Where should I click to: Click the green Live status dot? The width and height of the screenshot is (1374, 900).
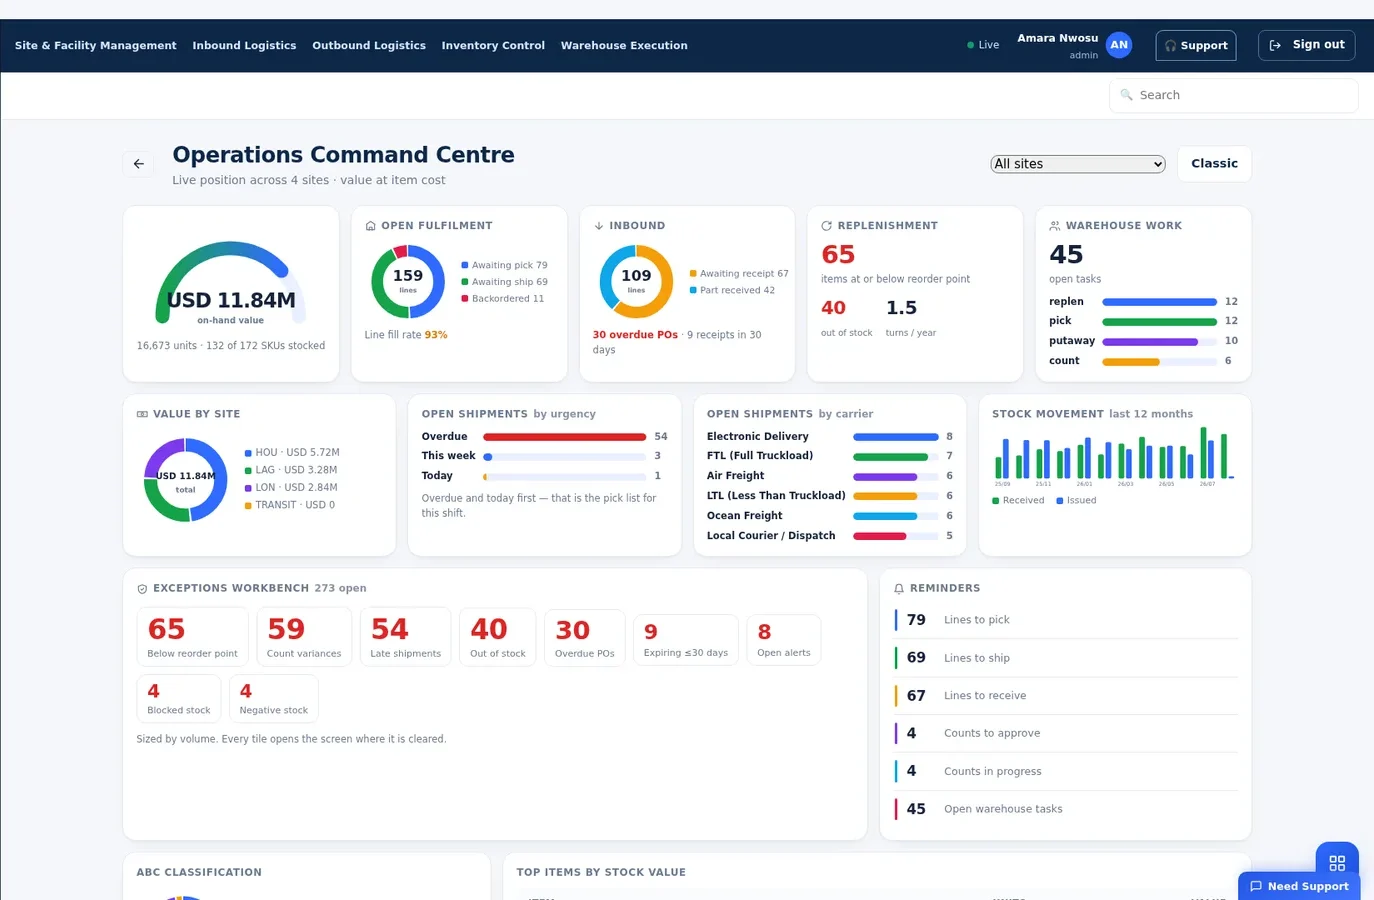tap(970, 45)
